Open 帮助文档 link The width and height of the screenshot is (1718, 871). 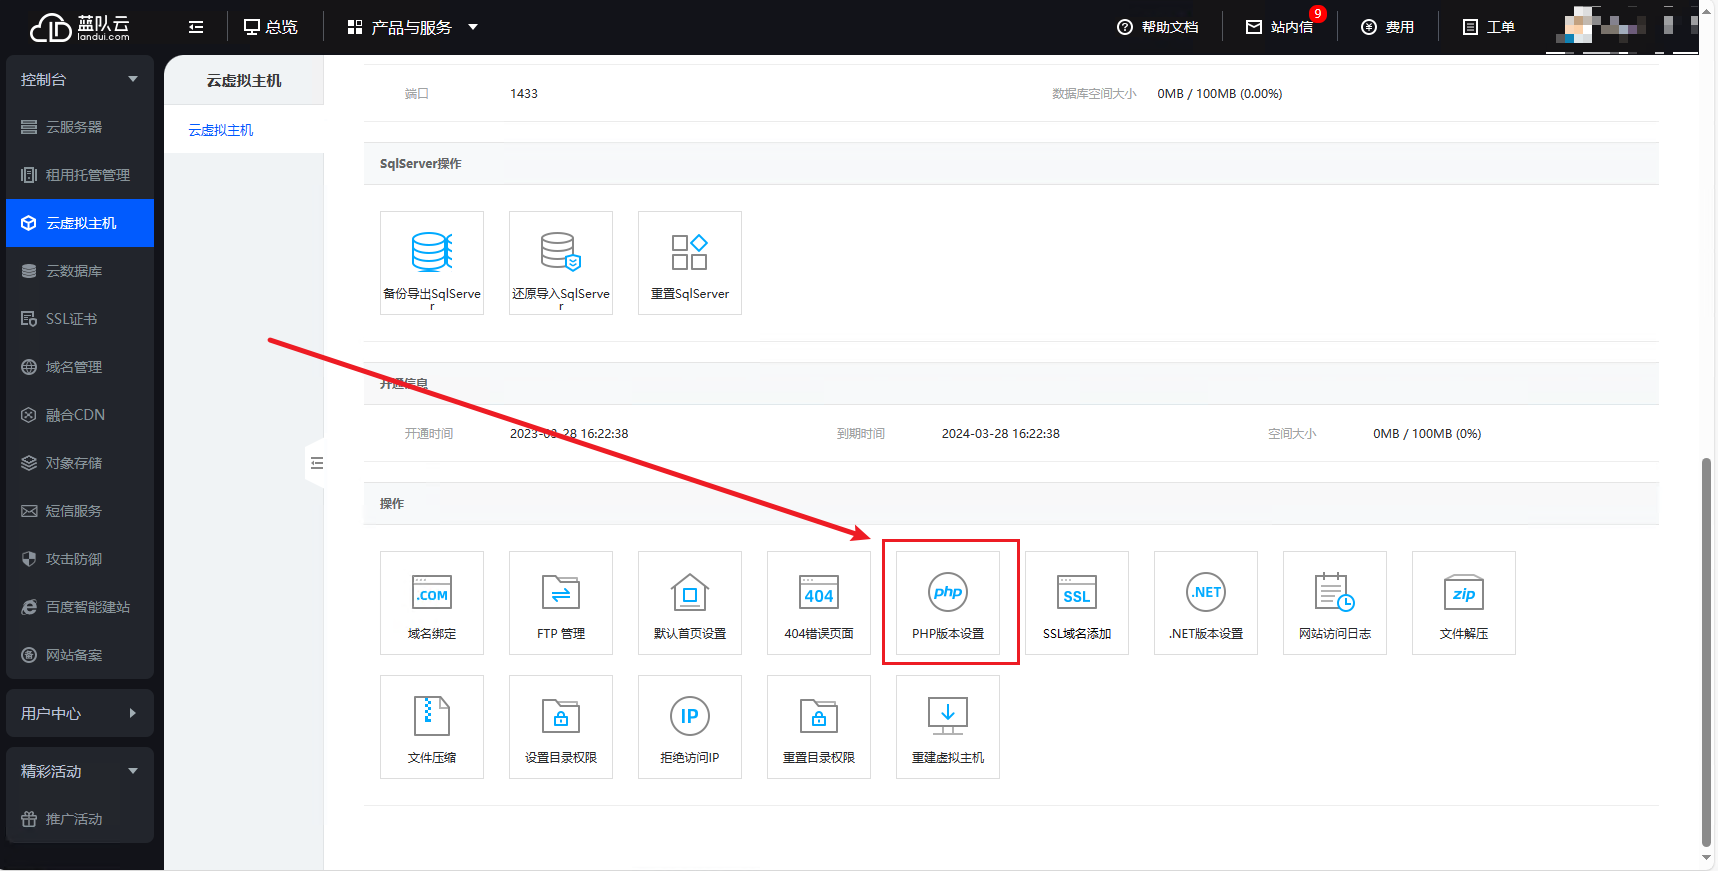point(1158,27)
